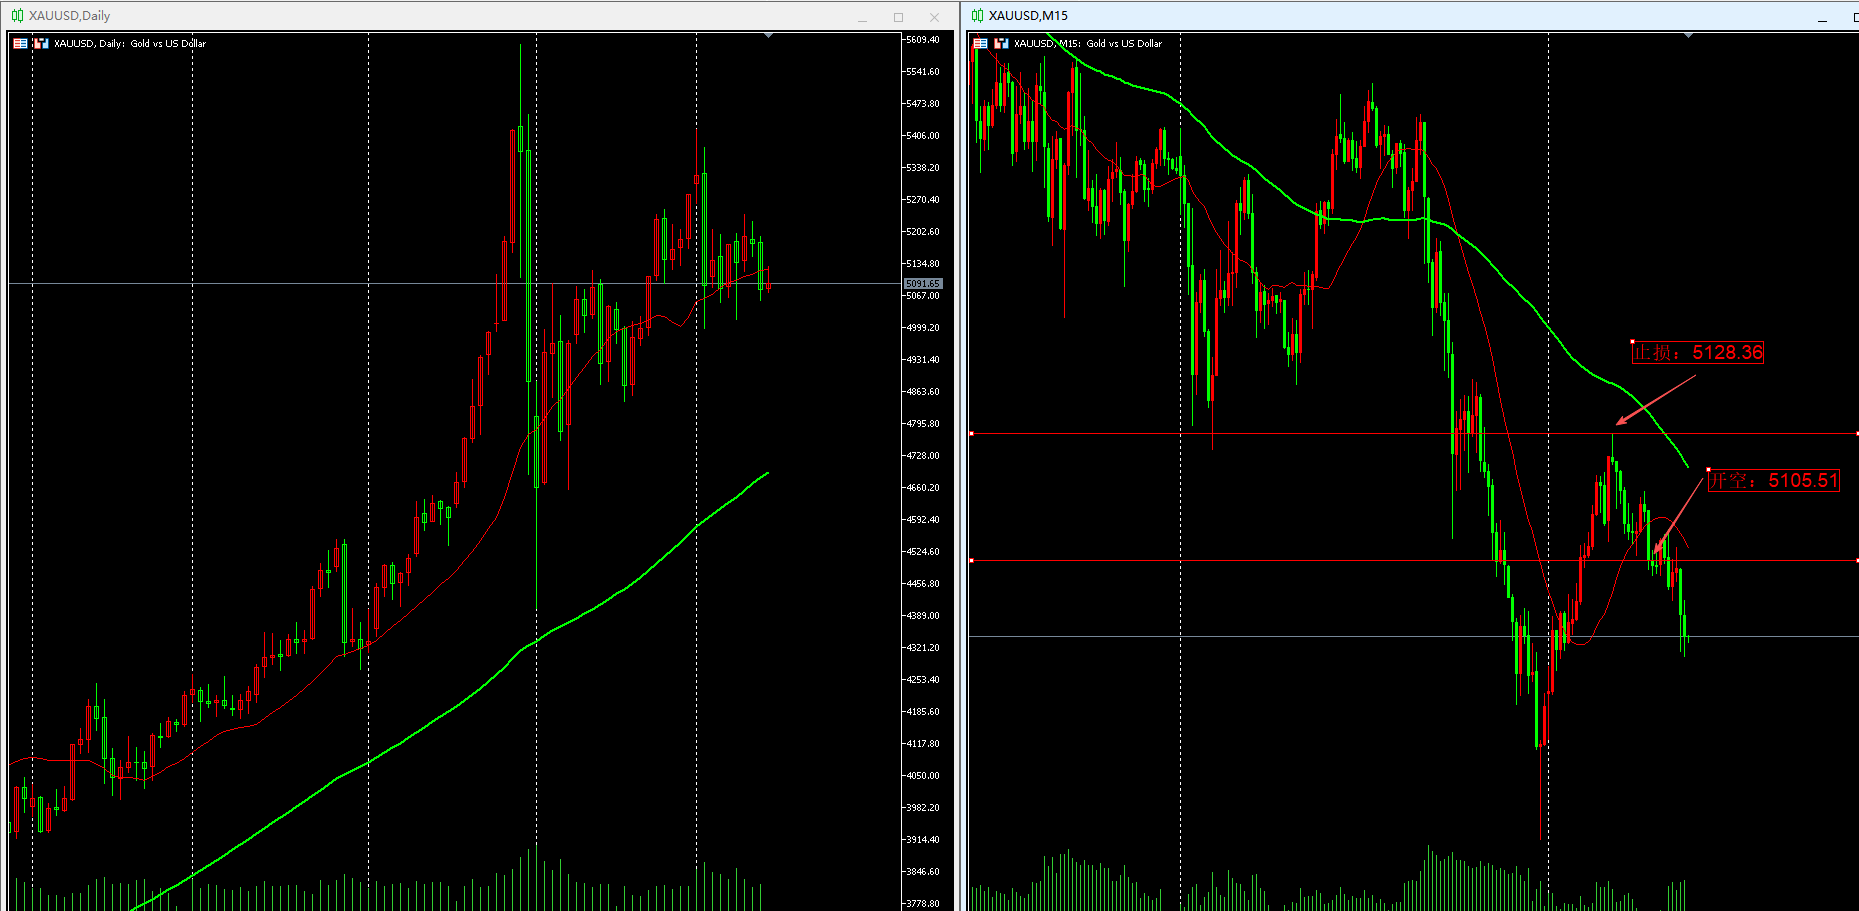Activate the XAUUSD,M15 window title text
The height and width of the screenshot is (911, 1859).
coord(1028,16)
